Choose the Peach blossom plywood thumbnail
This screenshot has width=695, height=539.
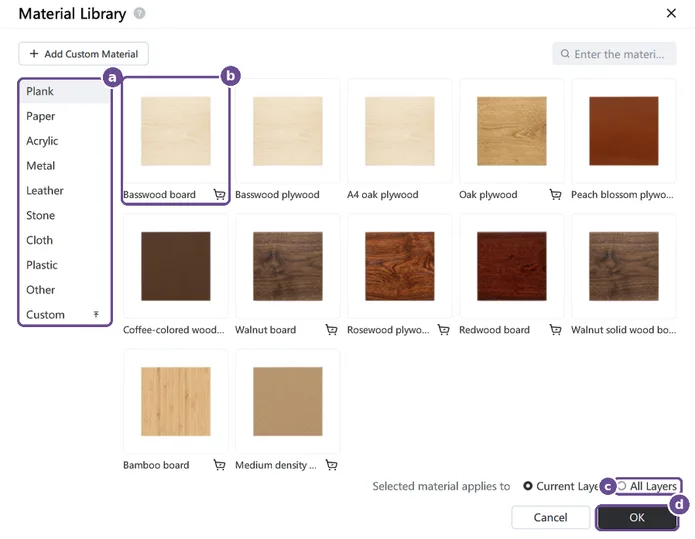[x=624, y=131]
